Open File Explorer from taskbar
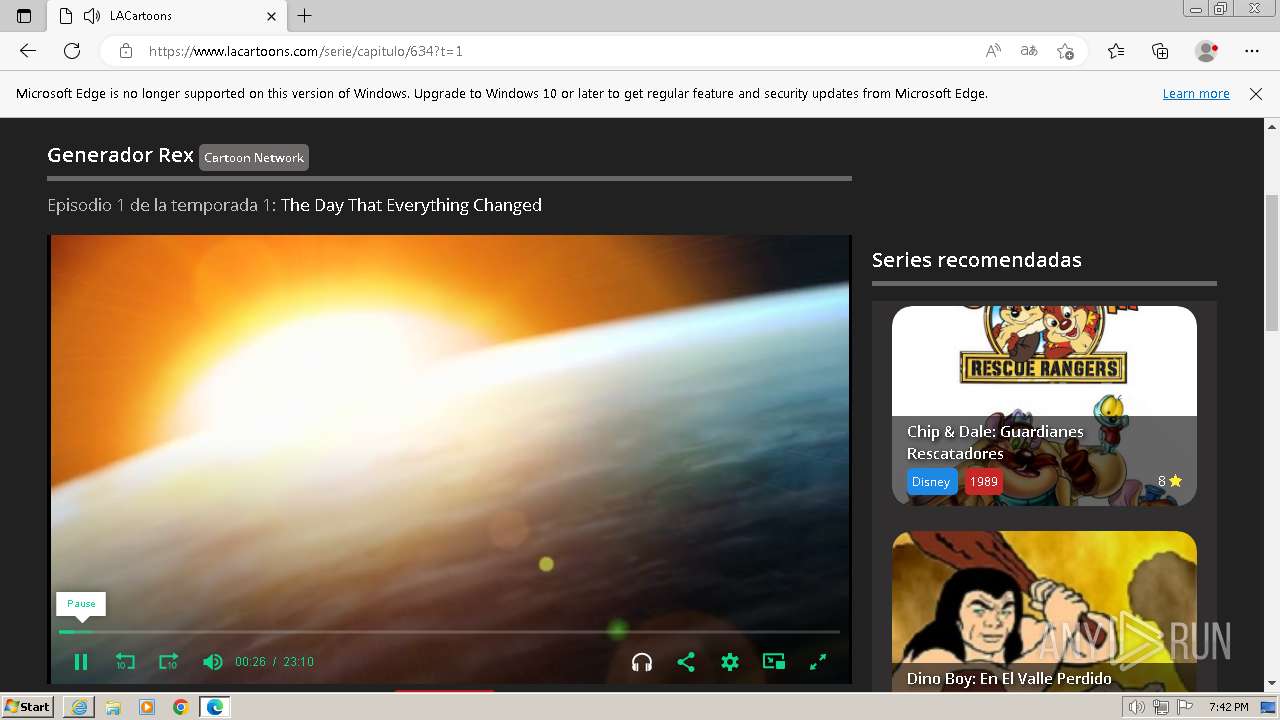1280x720 pixels. coord(113,707)
